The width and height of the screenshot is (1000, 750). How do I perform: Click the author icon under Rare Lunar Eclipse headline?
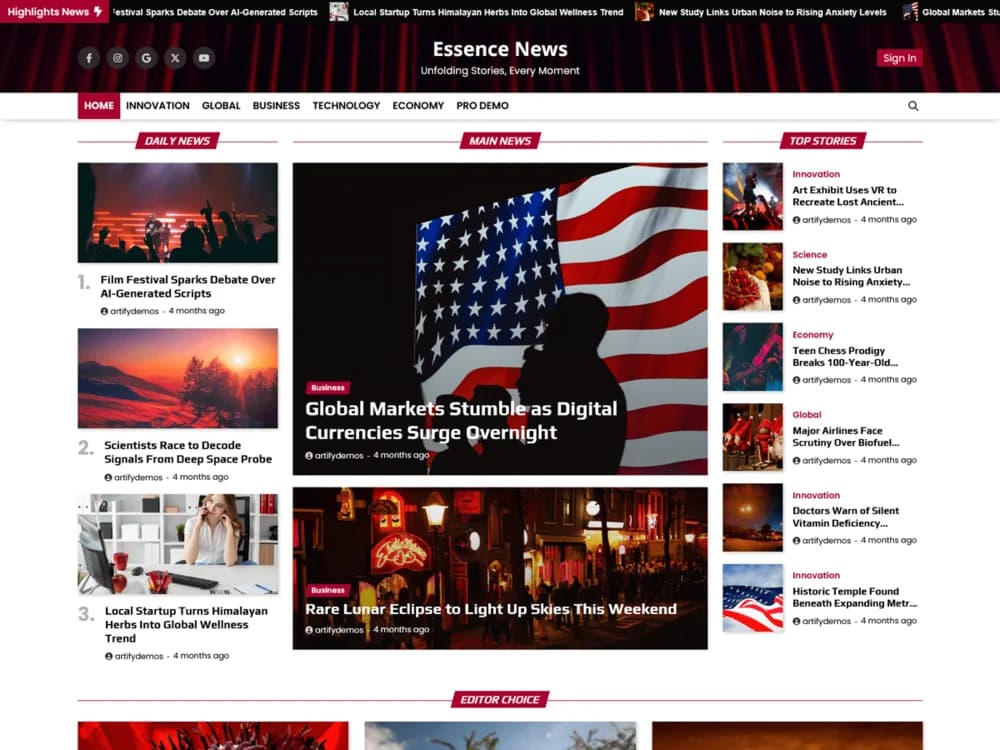click(308, 629)
